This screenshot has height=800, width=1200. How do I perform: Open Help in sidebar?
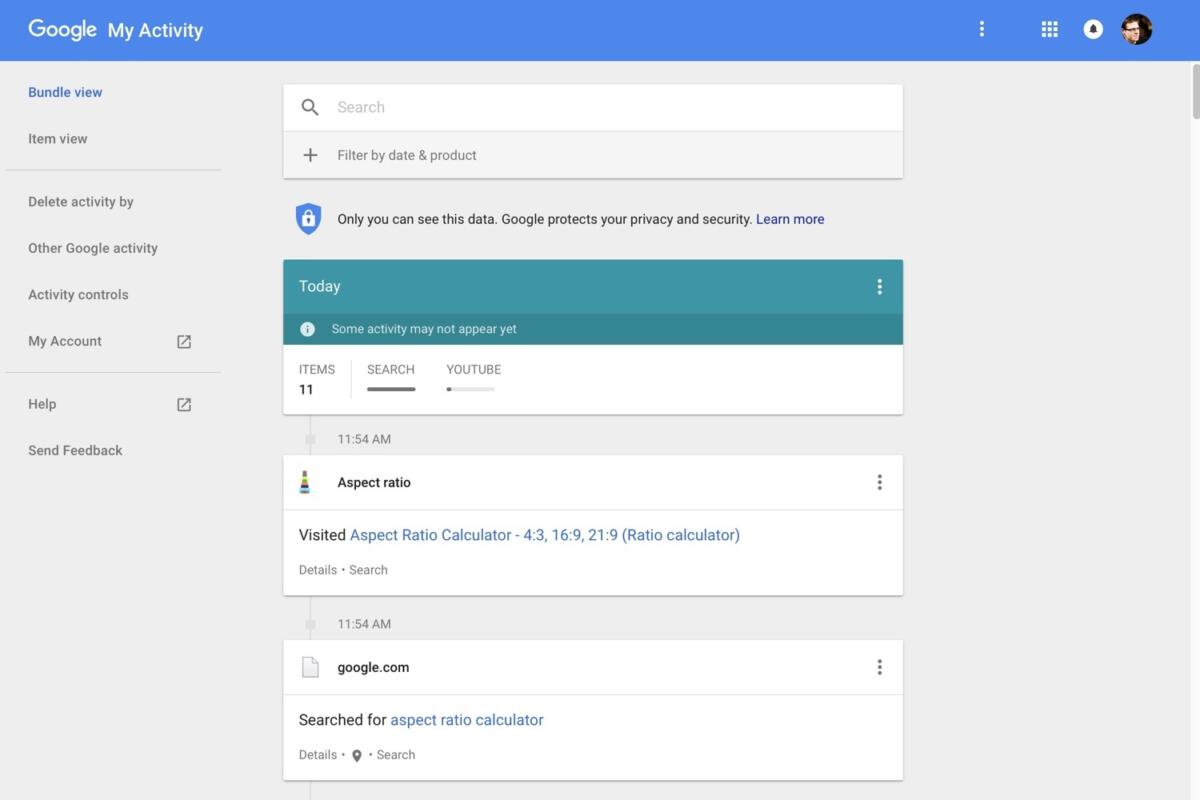click(x=42, y=404)
